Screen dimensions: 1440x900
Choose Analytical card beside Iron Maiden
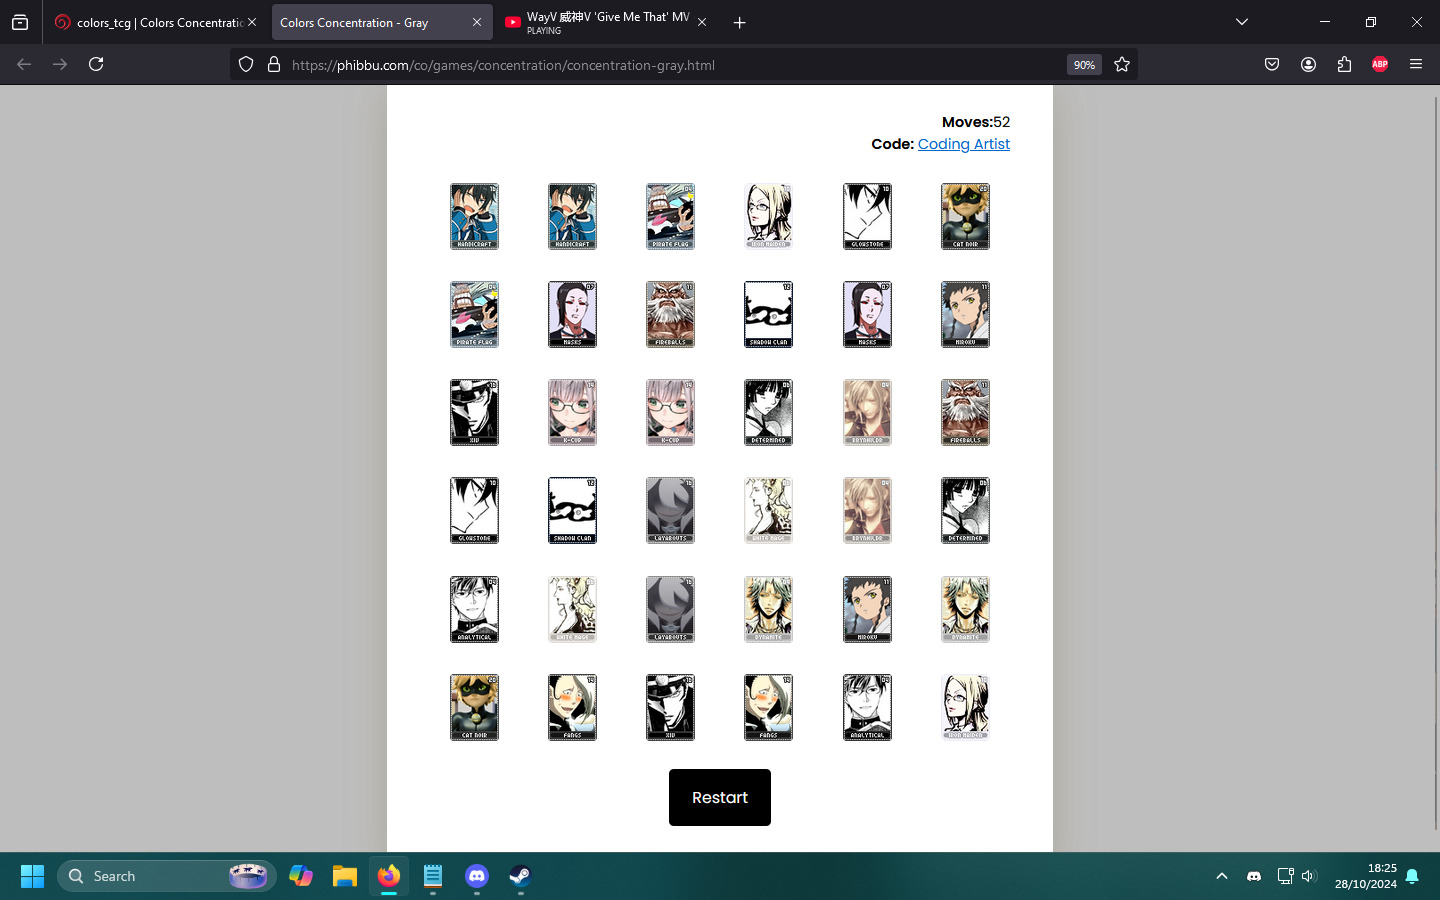pyautogui.click(x=867, y=707)
